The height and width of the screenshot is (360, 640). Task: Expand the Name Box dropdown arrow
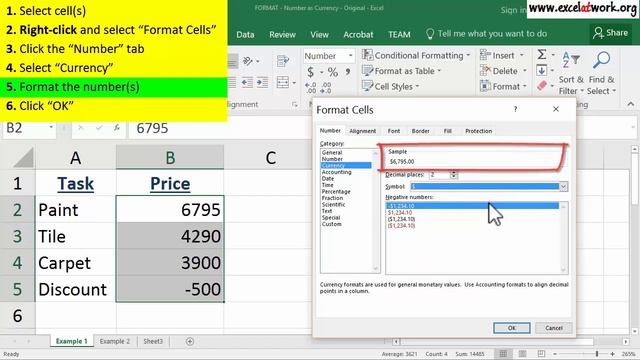pos(51,127)
